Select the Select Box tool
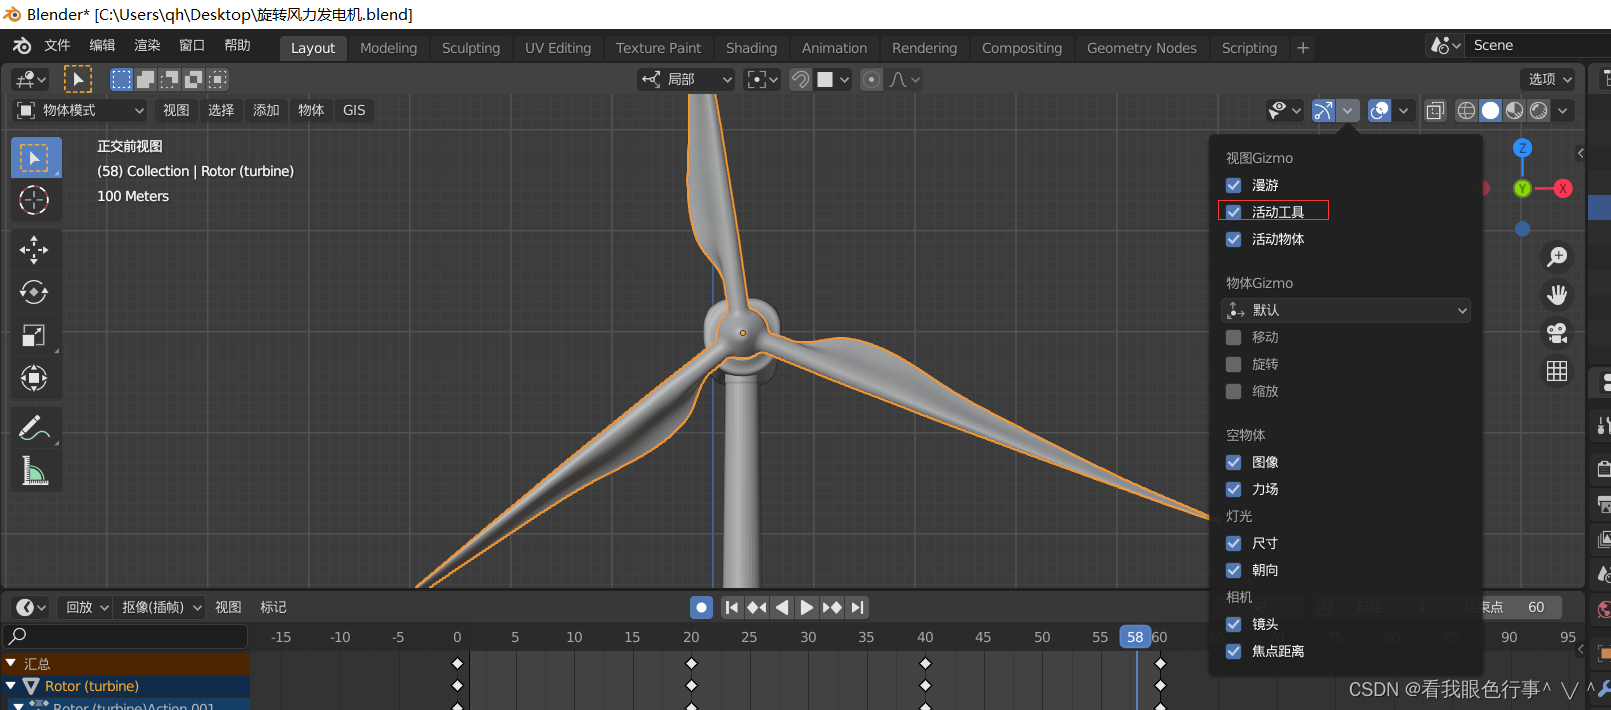 [36, 158]
